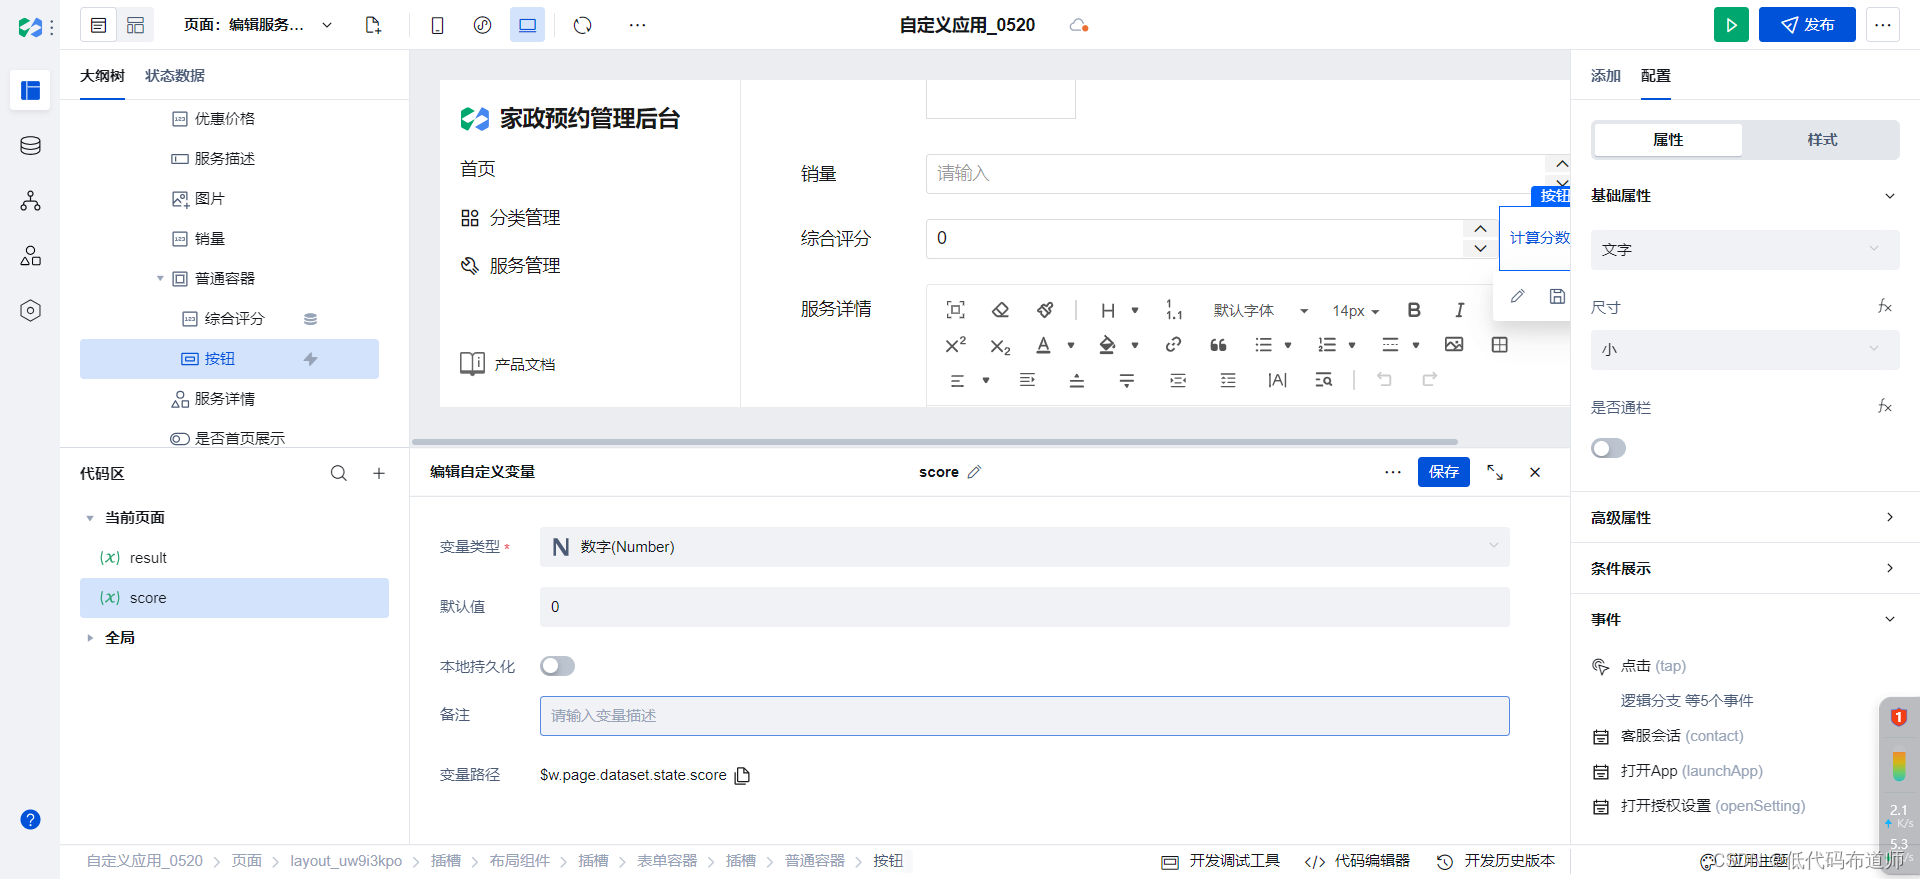Open the settings hexagon sidebar icon

[30, 311]
